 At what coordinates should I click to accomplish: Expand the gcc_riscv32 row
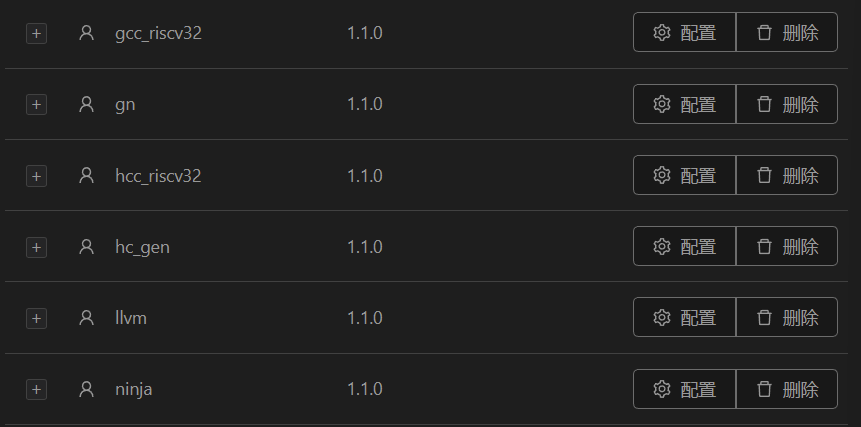coord(36,33)
